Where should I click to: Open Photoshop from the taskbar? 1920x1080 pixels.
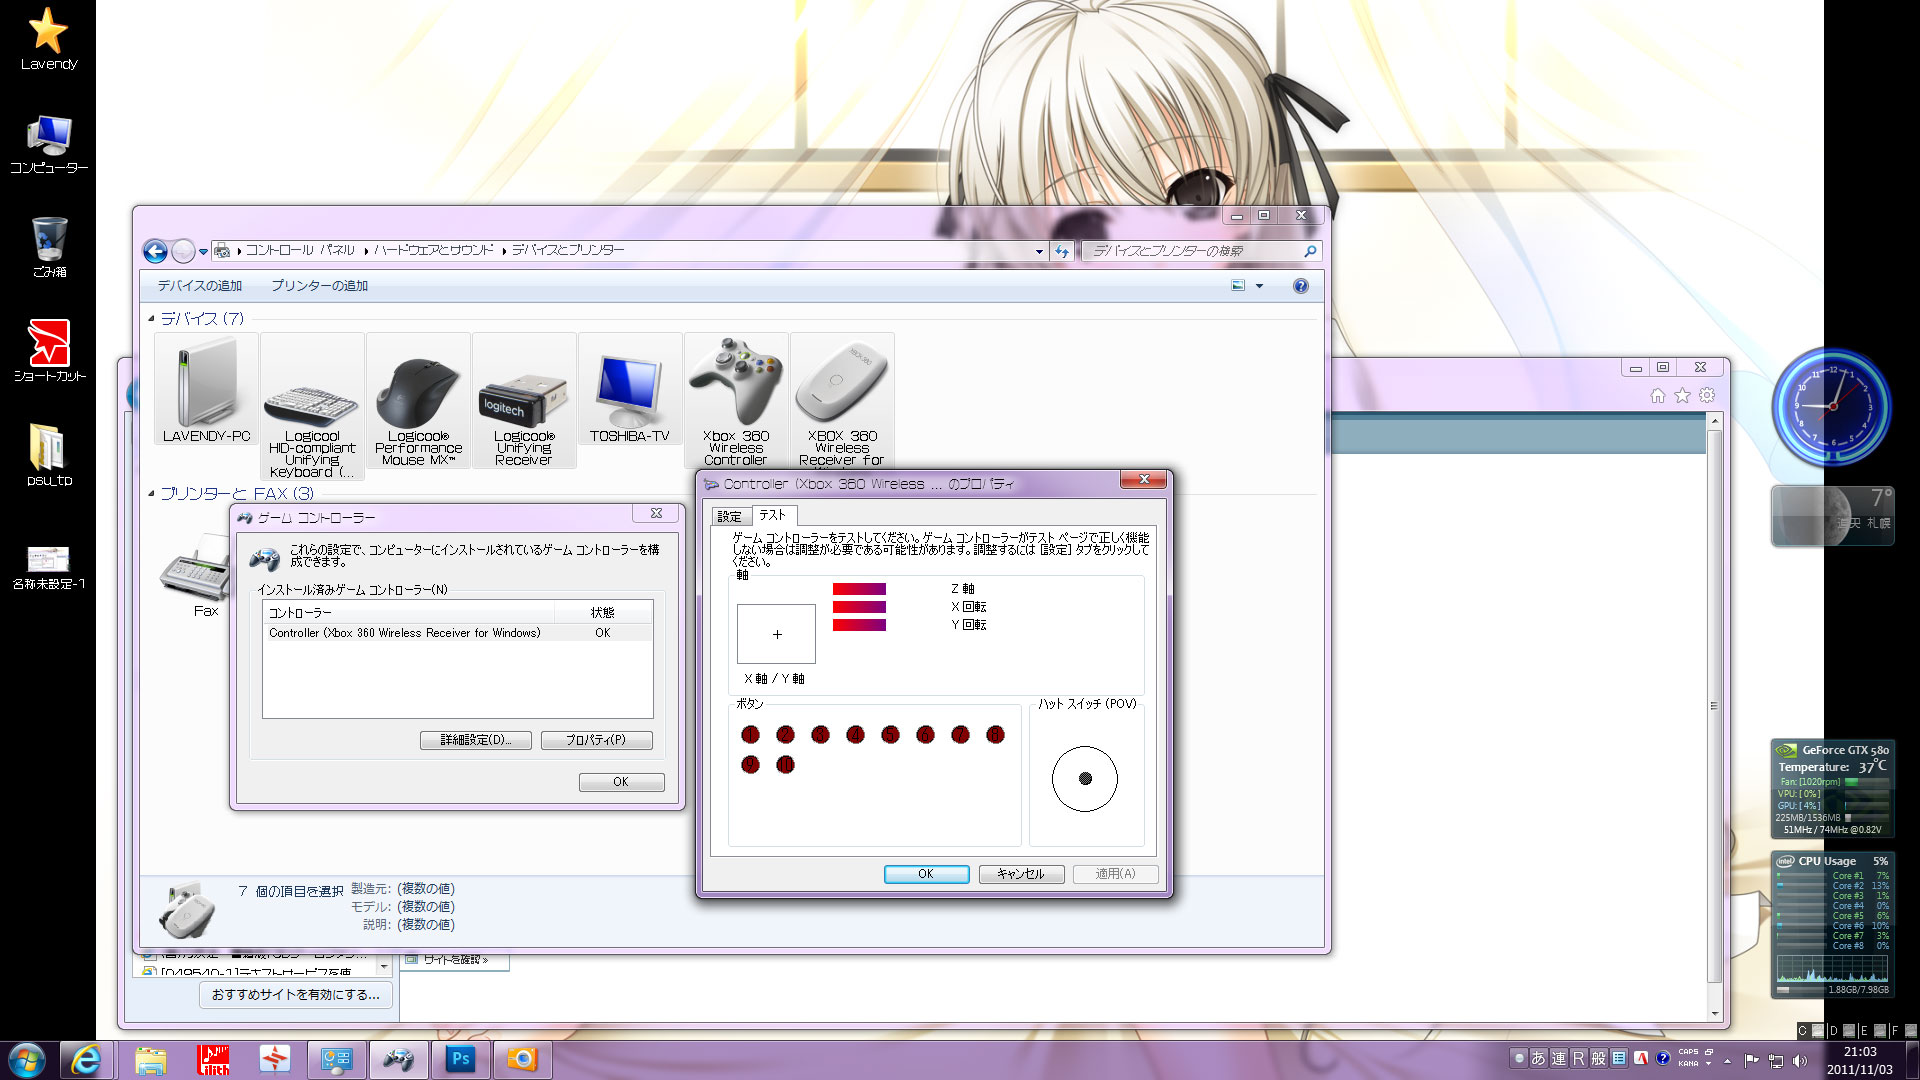click(x=460, y=1059)
